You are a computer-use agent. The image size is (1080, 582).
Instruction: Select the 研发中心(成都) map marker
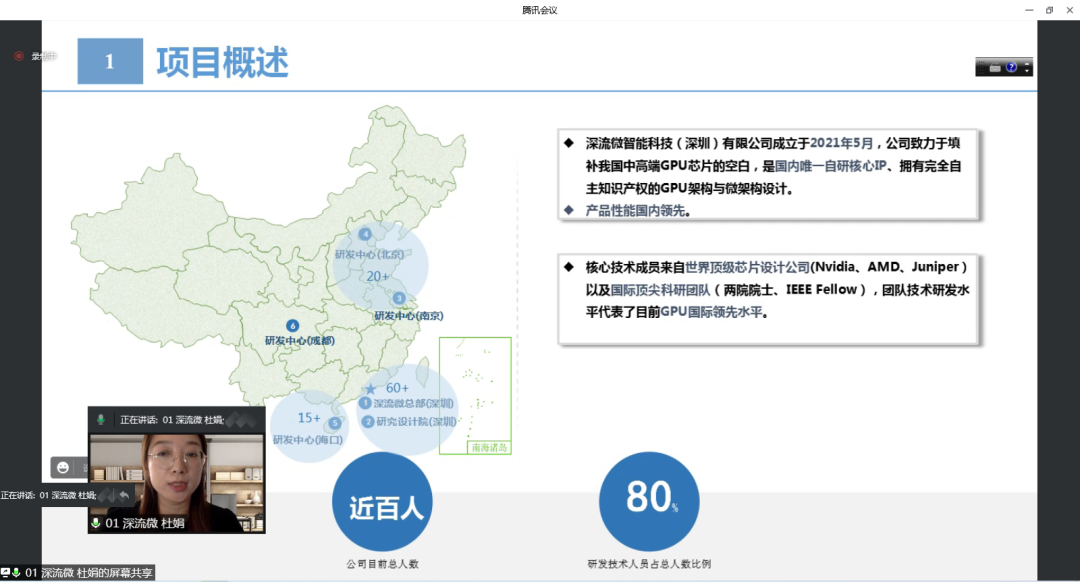(293, 326)
